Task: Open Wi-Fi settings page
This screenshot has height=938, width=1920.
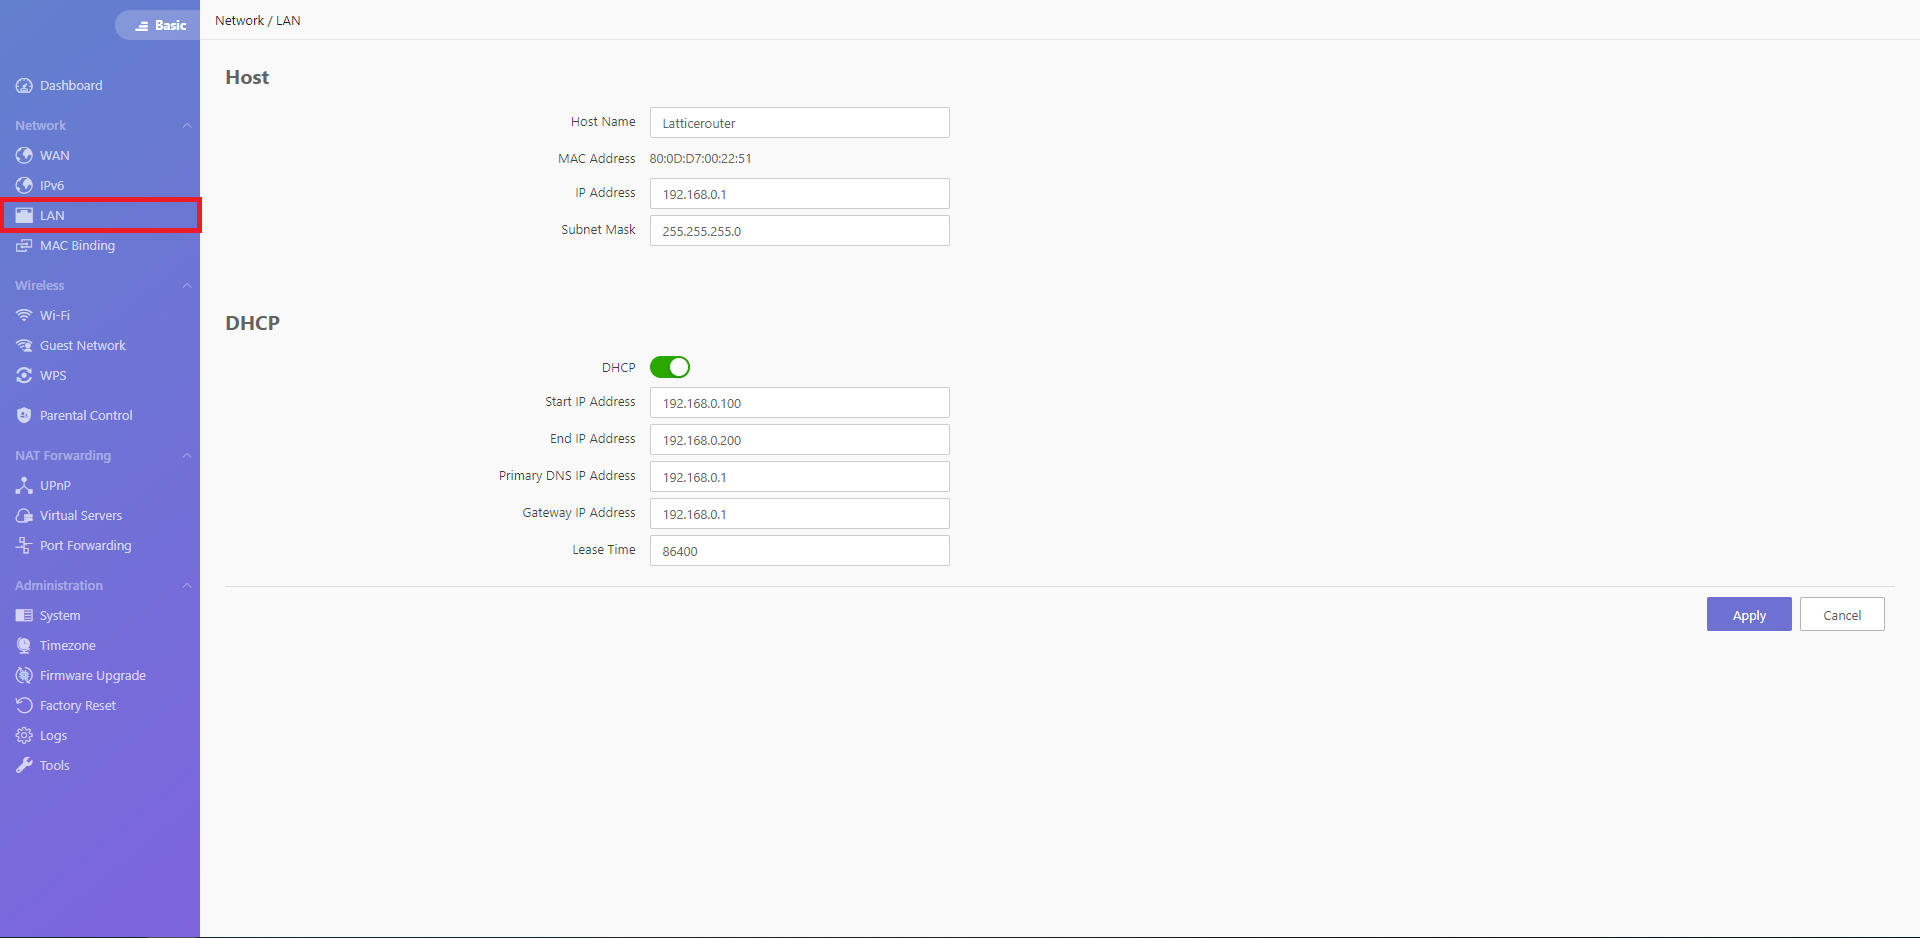Action: (x=100, y=316)
